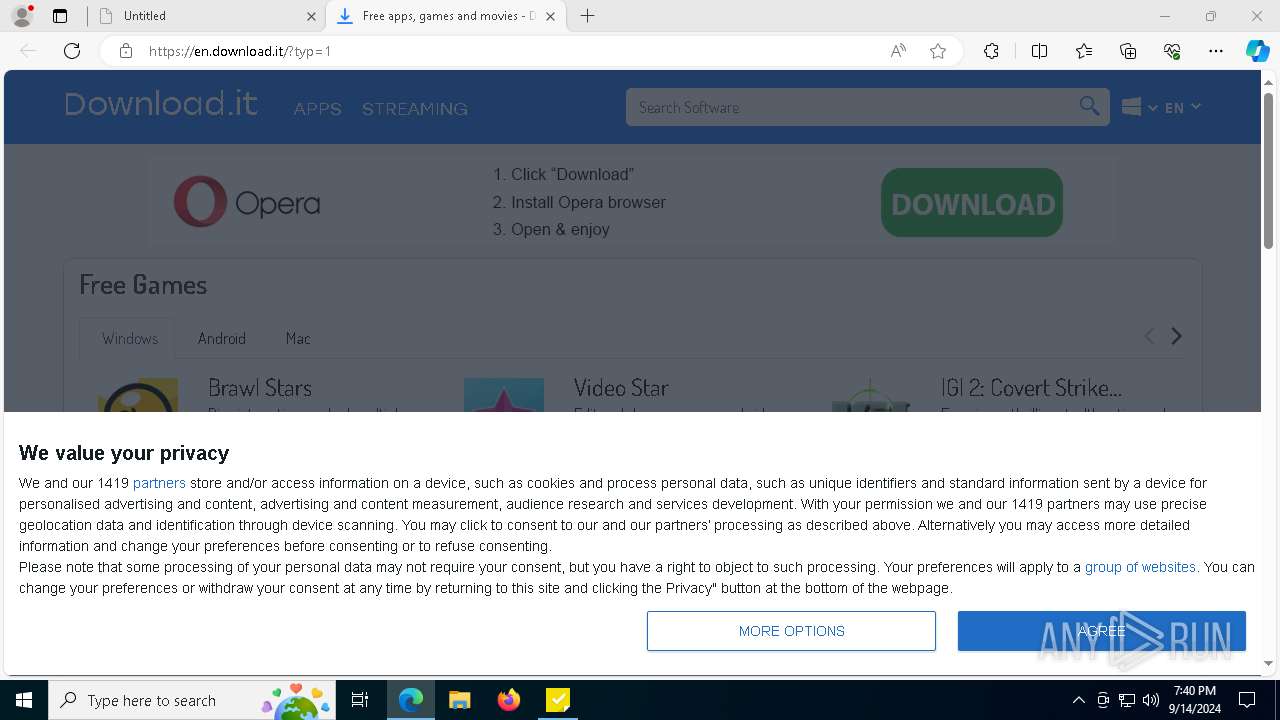This screenshot has width=1280, height=720.
Task: Open Windows Start menu
Action: pyautogui.click(x=24, y=700)
